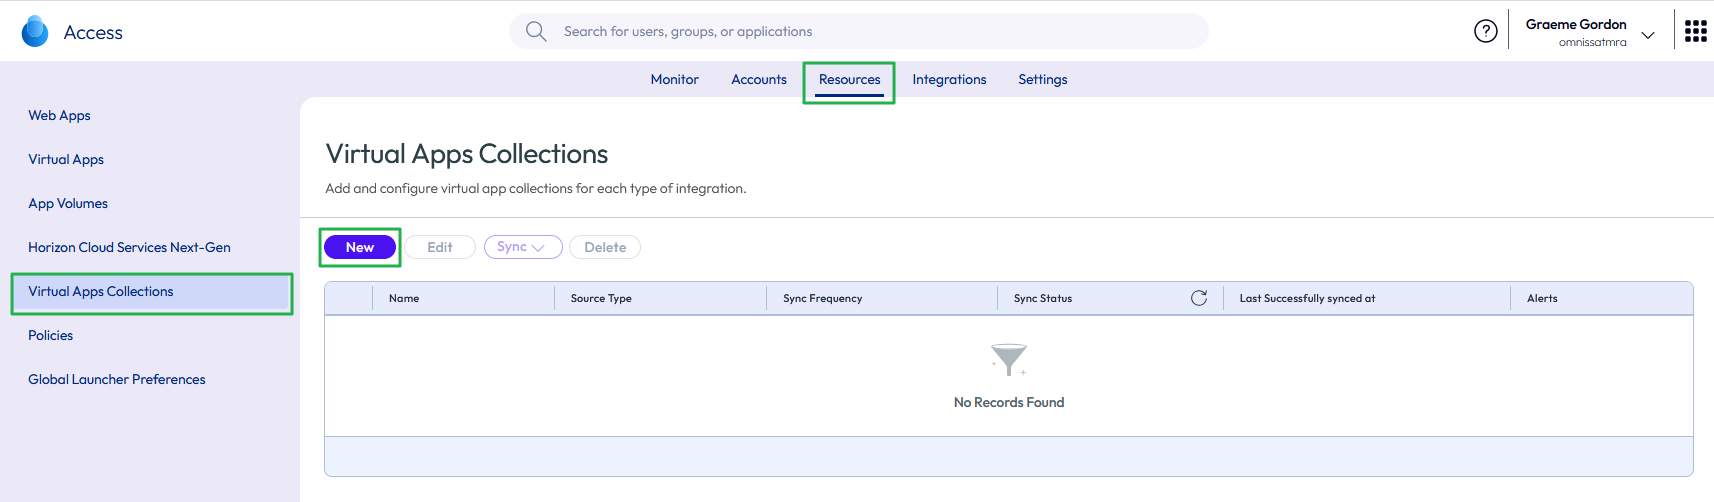Open Web Apps in the sidebar
This screenshot has width=1714, height=502.
[59, 115]
